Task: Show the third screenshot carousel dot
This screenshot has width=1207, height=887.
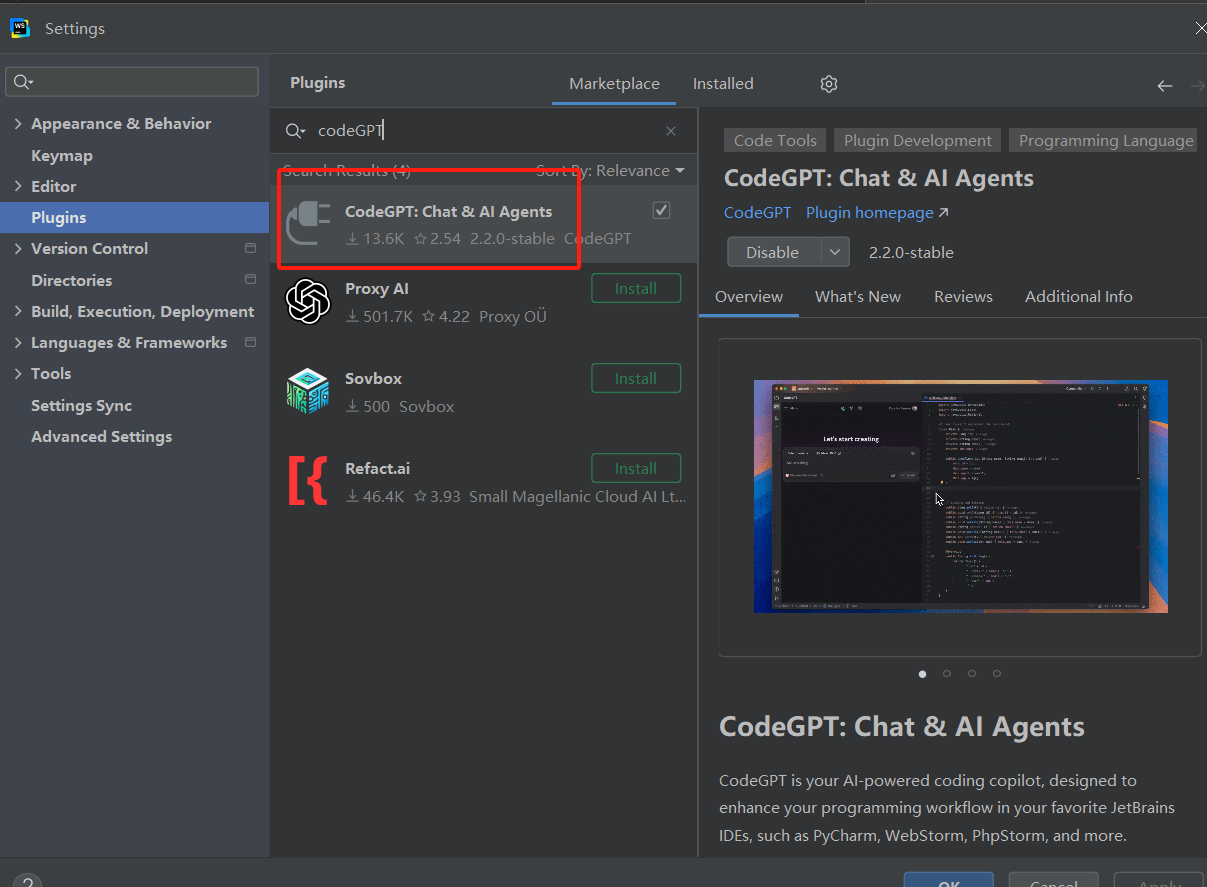Action: click(x=972, y=674)
